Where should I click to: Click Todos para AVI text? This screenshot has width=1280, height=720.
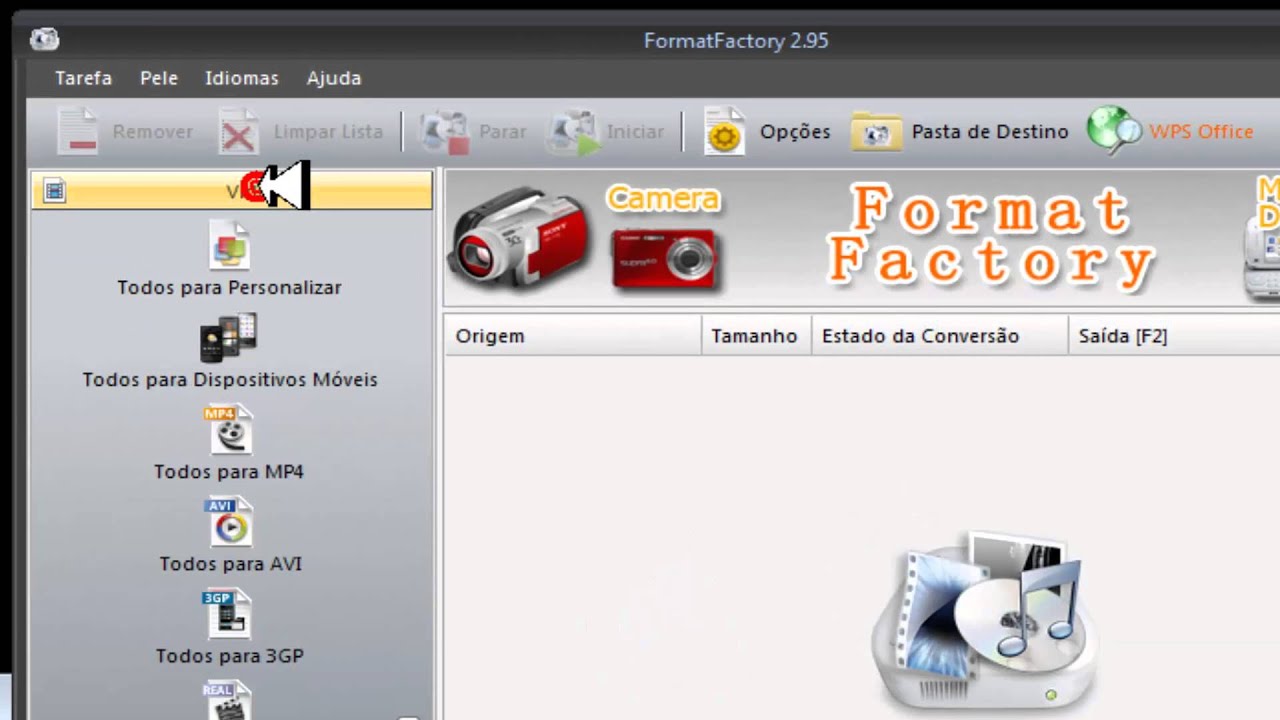point(230,563)
